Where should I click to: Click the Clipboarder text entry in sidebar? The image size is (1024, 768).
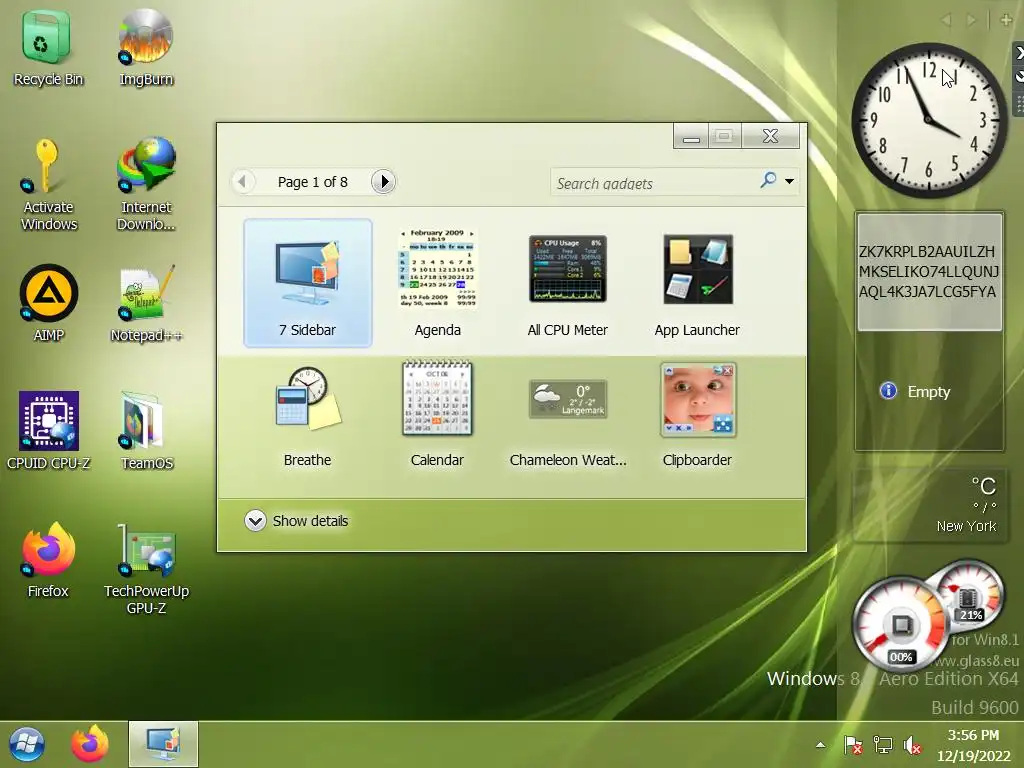tap(929, 272)
